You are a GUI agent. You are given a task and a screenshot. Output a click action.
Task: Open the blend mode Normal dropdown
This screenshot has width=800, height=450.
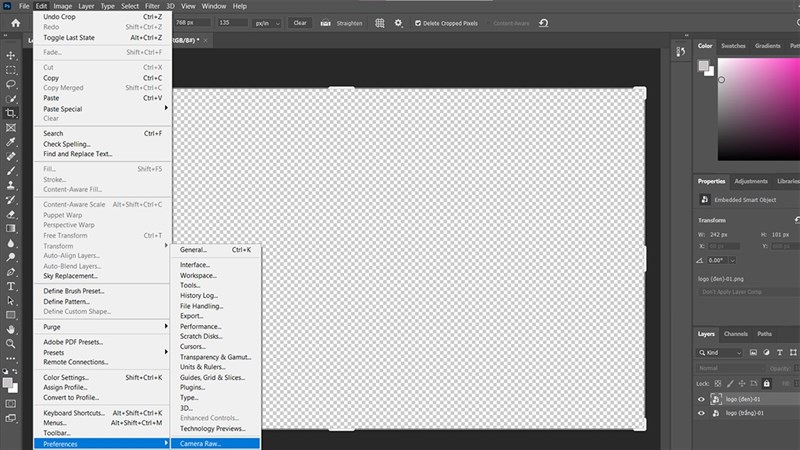point(731,368)
